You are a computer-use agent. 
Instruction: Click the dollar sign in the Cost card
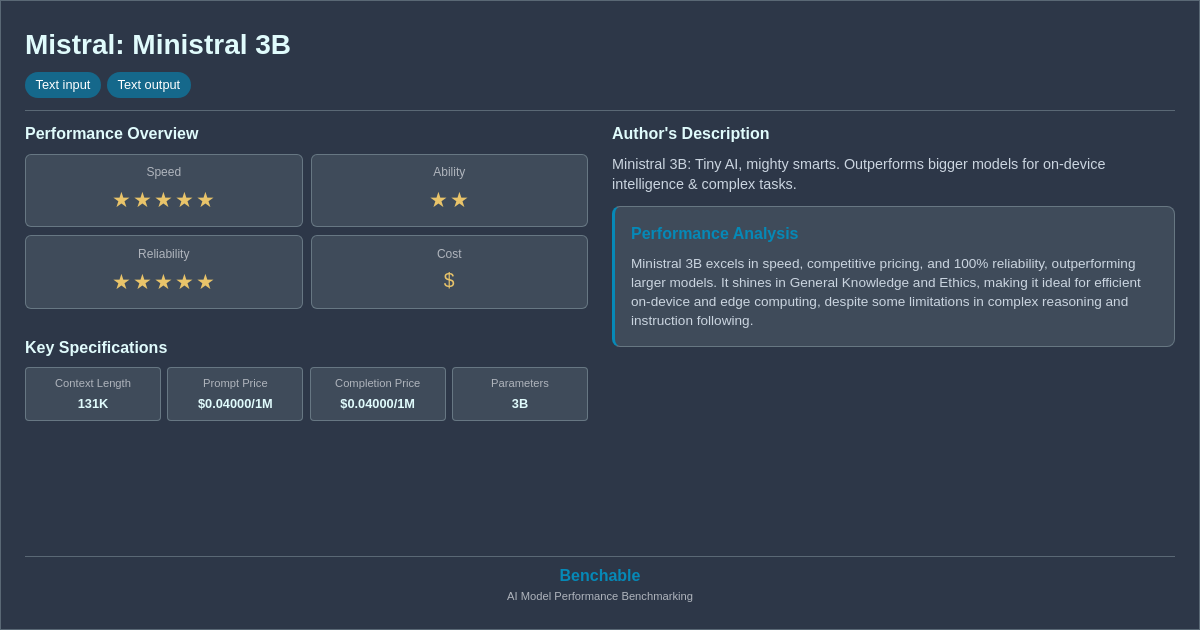click(449, 280)
